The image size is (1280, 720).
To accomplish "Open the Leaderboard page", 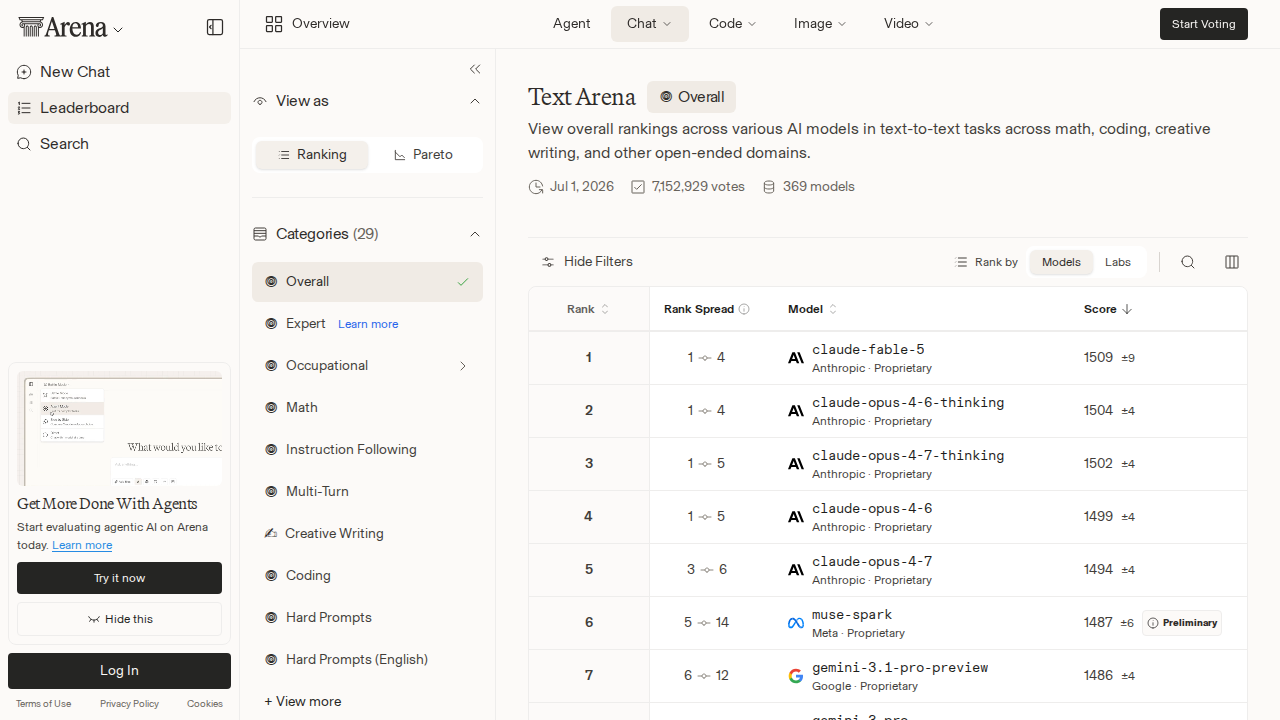I will 119,108.
